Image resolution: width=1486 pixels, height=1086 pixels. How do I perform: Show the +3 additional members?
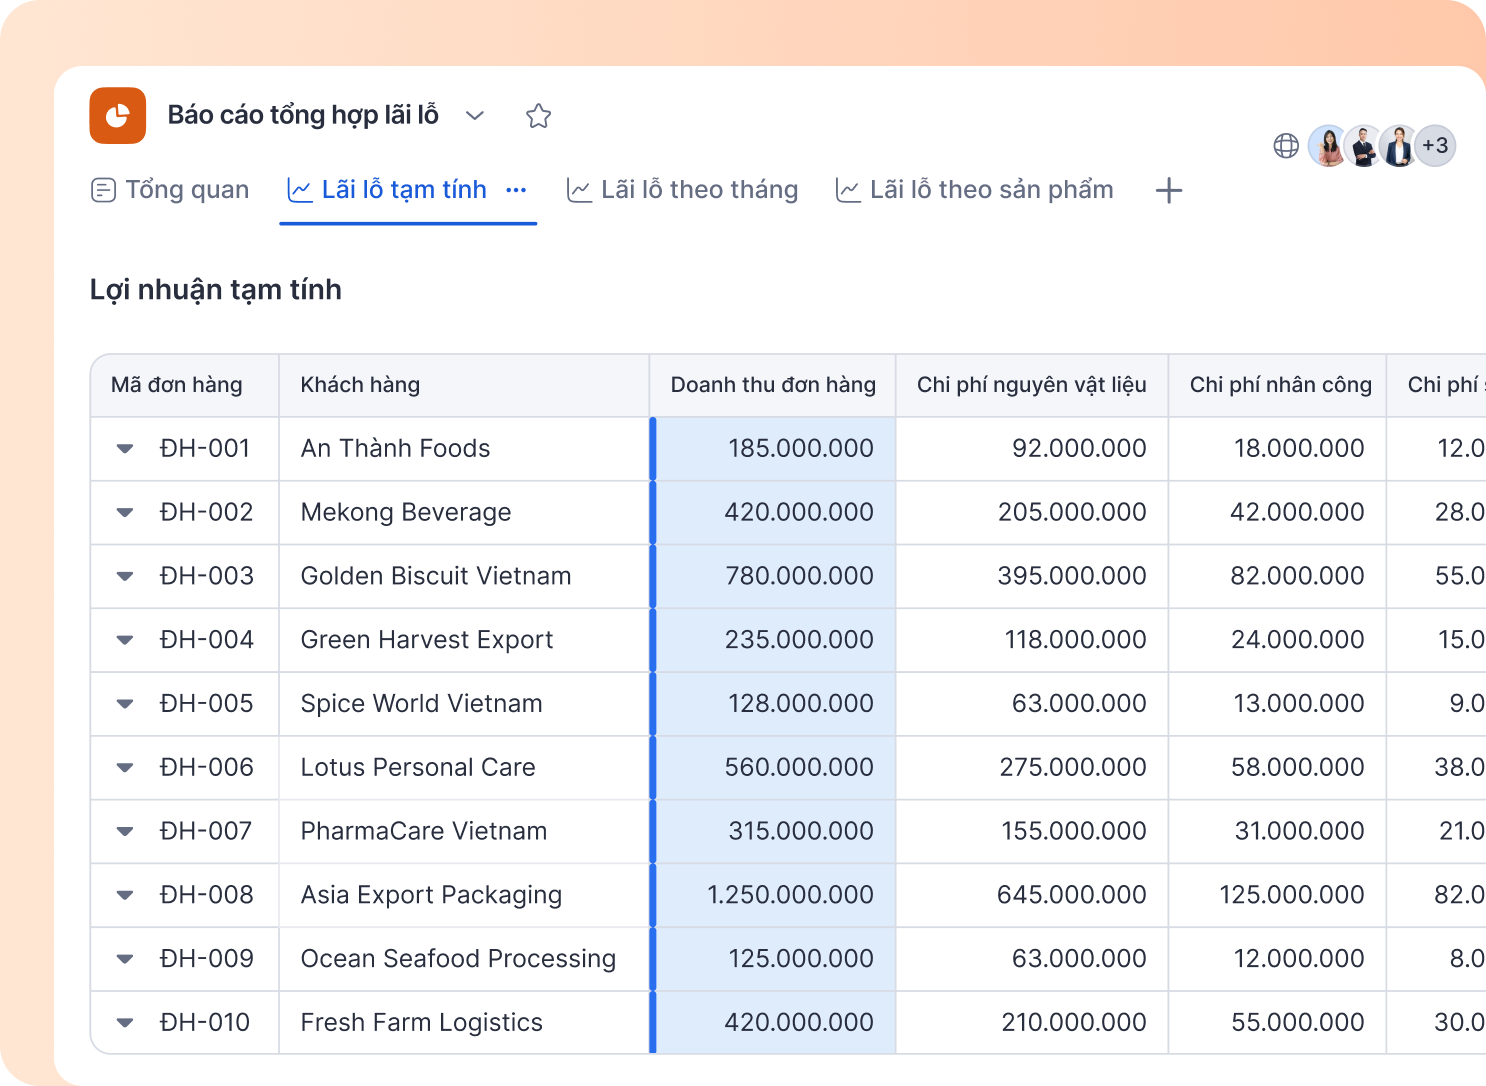click(x=1436, y=146)
